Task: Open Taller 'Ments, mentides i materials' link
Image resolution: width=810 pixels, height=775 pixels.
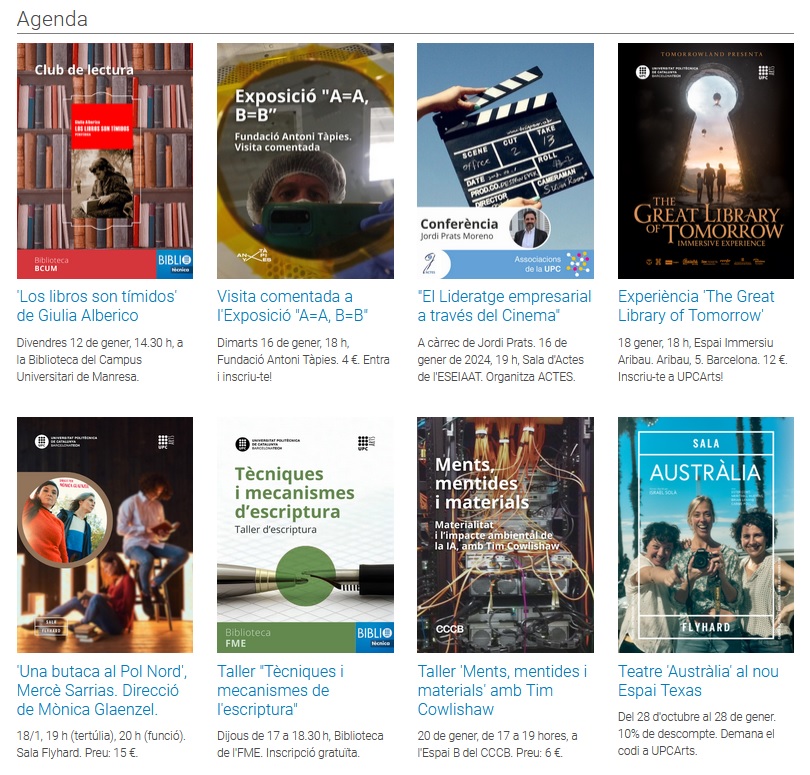Action: point(502,690)
